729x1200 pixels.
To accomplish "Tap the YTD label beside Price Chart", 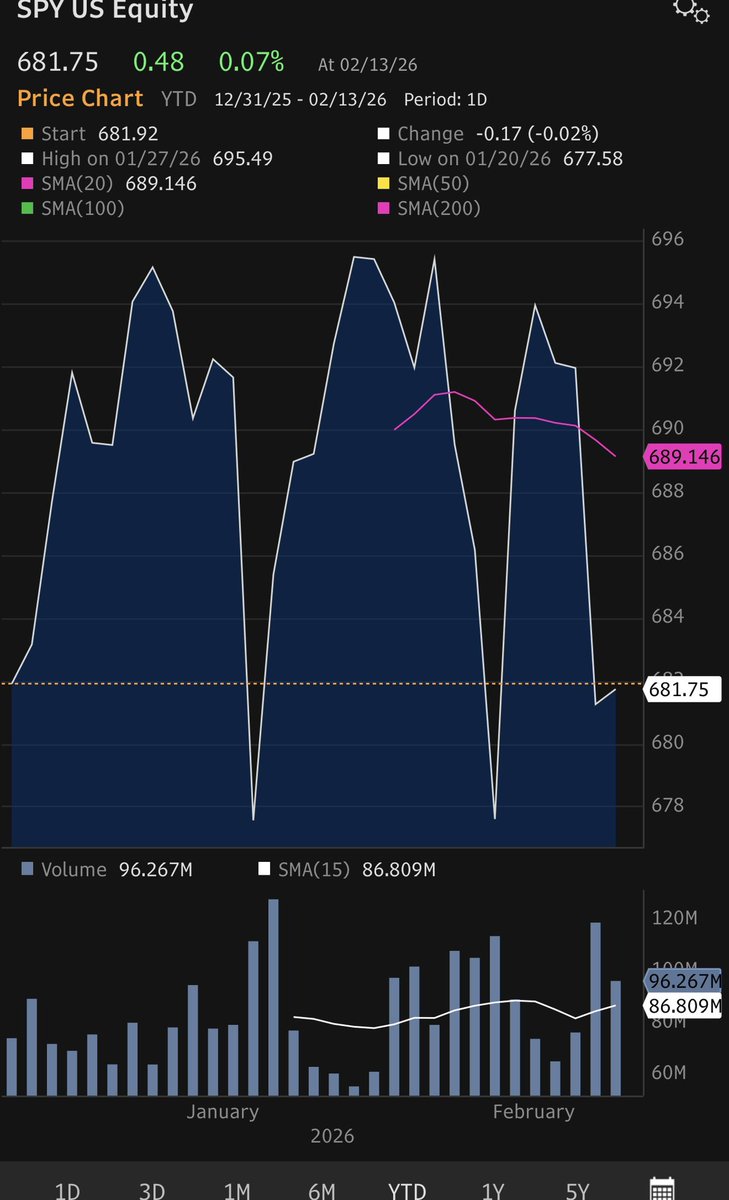I will pyautogui.click(x=179, y=100).
